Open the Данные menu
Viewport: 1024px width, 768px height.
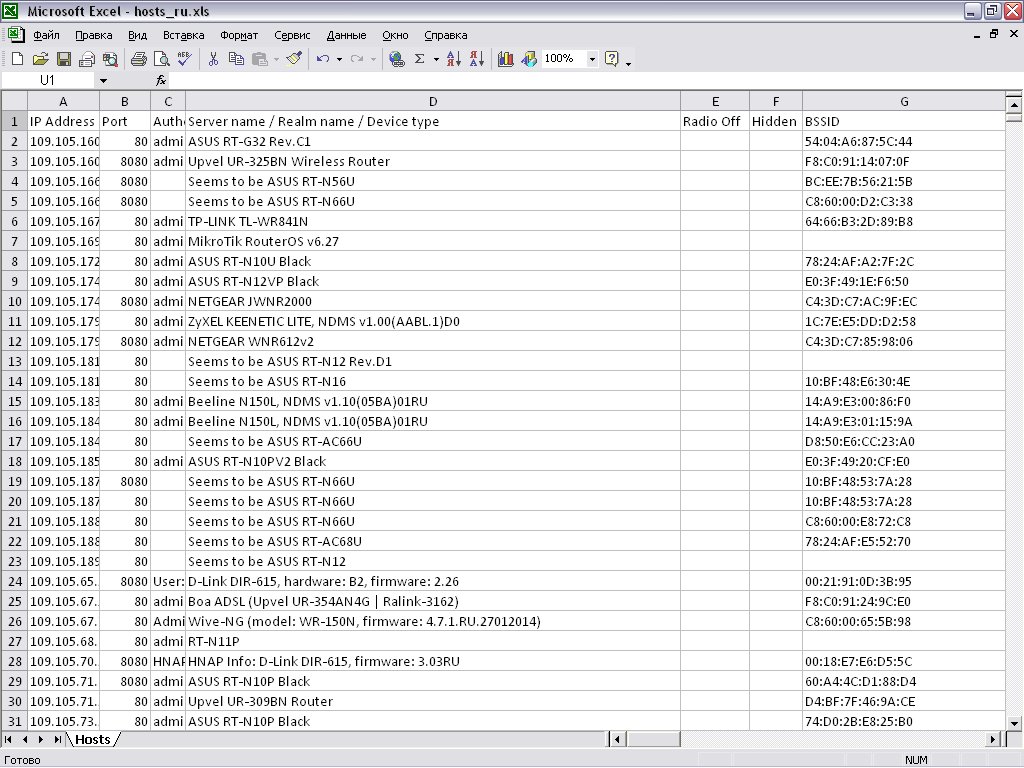[x=346, y=35]
